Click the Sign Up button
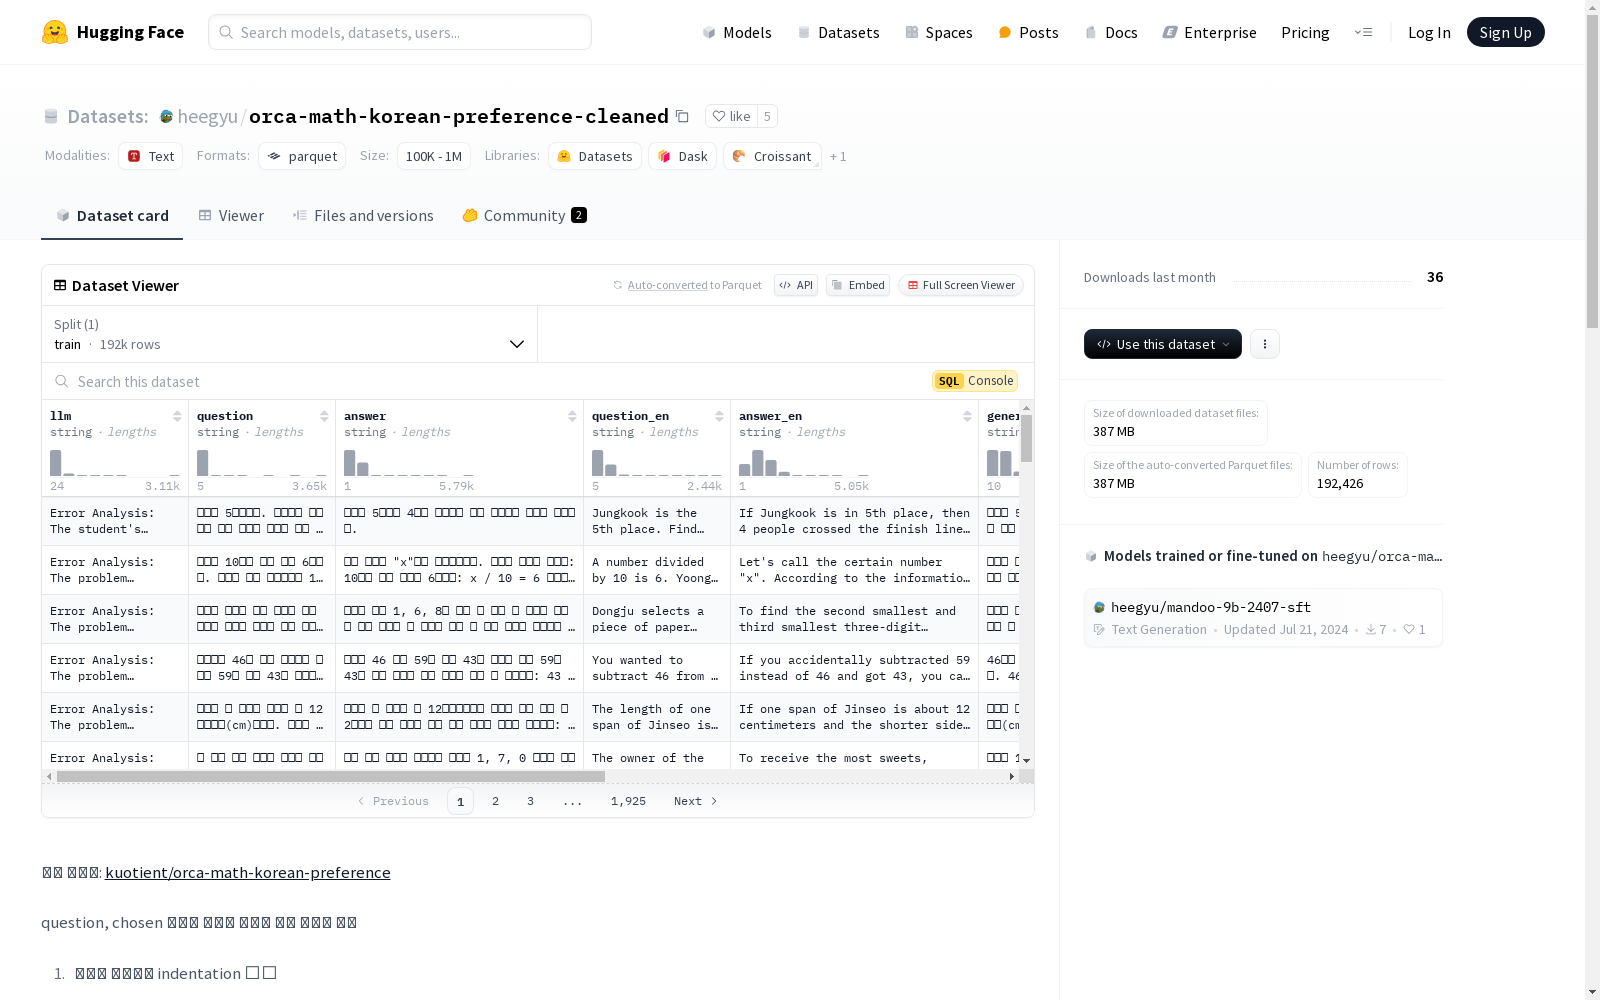This screenshot has width=1600, height=1000. [x=1505, y=32]
